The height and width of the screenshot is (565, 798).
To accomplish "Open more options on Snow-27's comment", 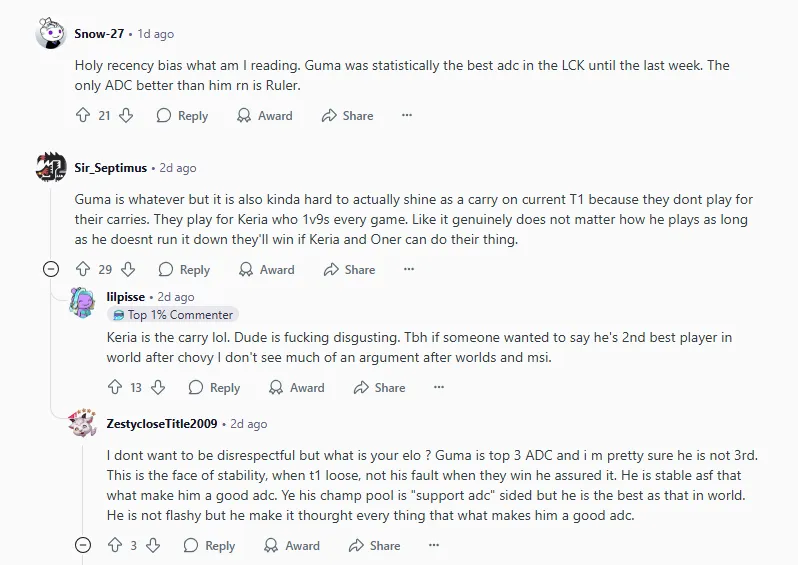I will [407, 116].
